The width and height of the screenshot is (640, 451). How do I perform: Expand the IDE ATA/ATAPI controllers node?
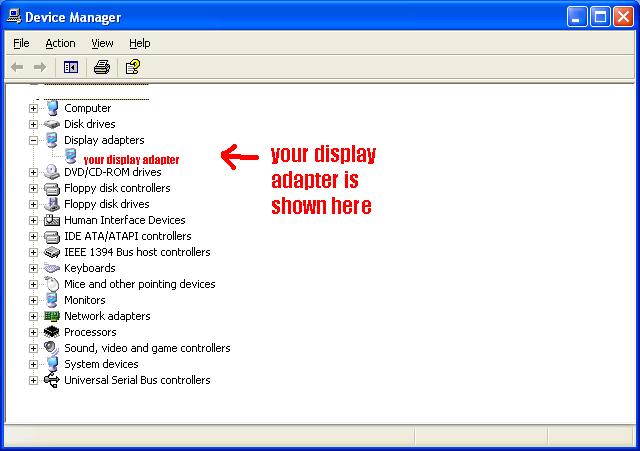point(33,236)
